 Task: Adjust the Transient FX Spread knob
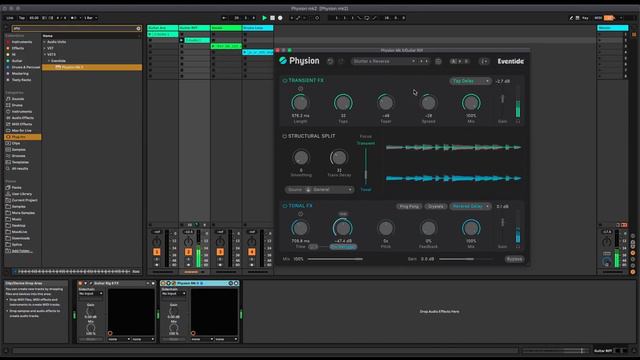[x=428, y=103]
